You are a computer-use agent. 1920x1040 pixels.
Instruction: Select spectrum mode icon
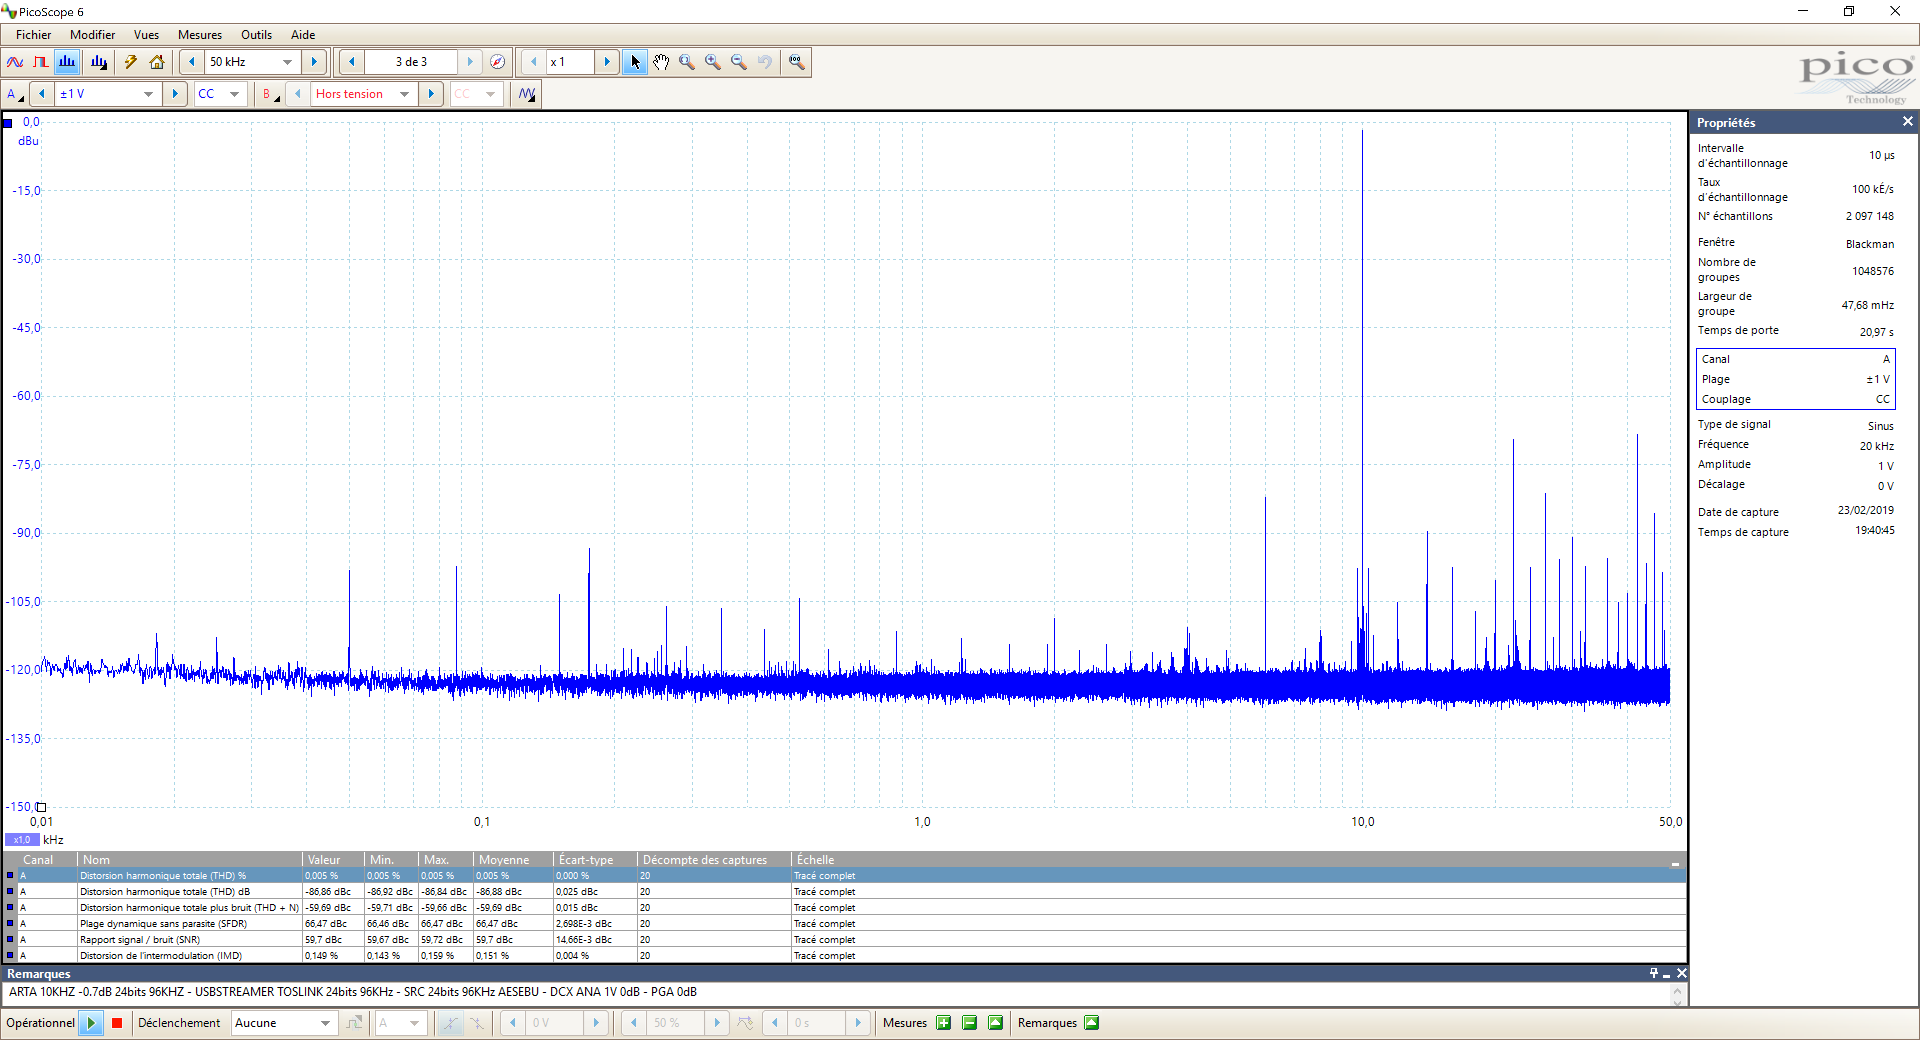coord(67,62)
